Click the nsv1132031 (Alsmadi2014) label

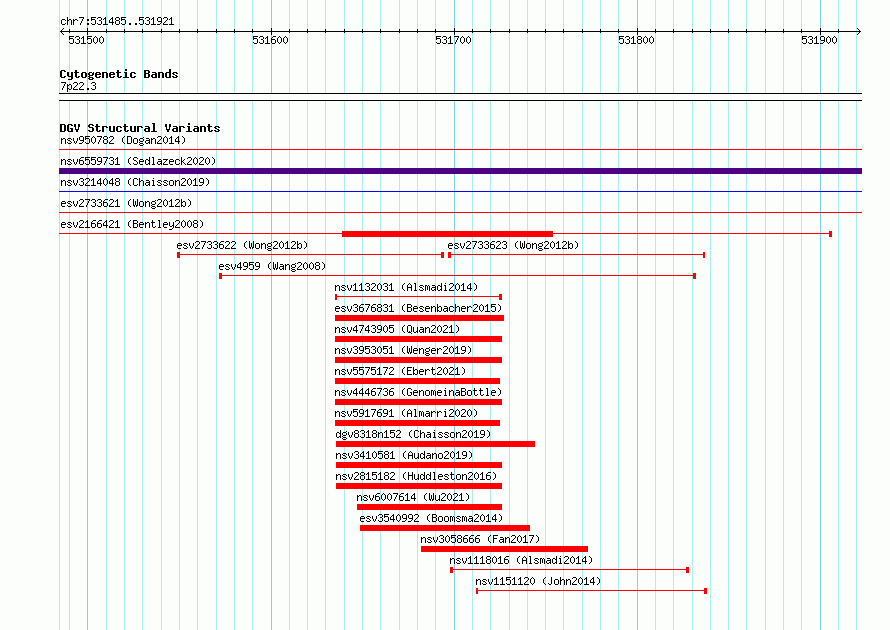tap(406, 287)
